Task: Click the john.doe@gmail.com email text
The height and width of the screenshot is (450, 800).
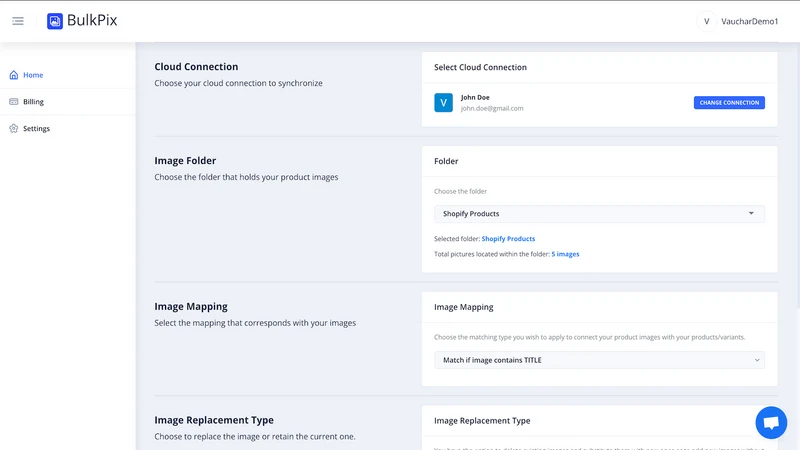Action: (492, 108)
